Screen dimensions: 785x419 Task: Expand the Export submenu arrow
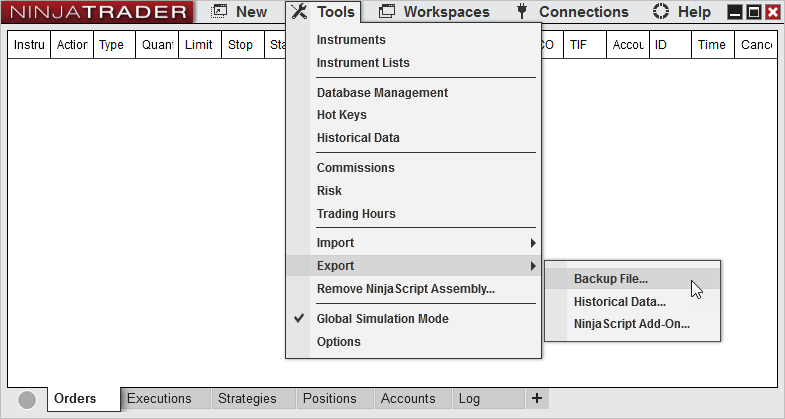[x=533, y=266]
